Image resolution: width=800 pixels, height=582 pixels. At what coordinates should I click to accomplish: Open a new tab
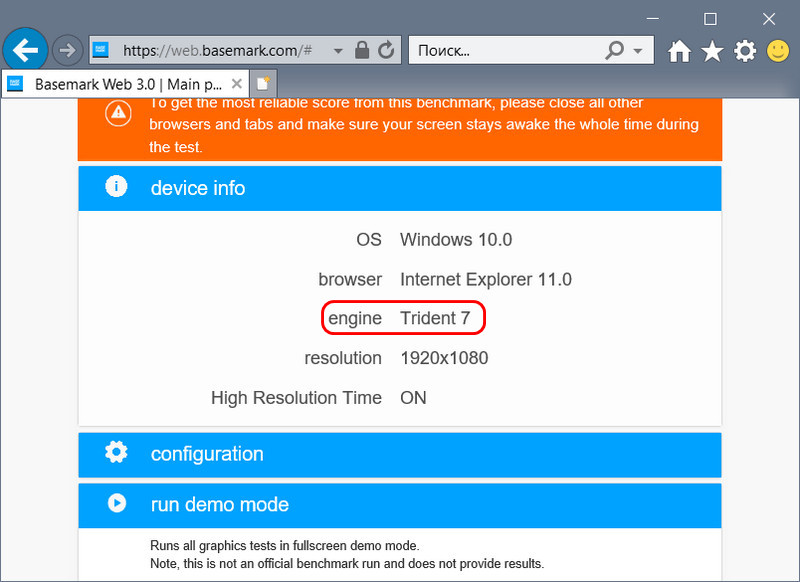point(263,83)
